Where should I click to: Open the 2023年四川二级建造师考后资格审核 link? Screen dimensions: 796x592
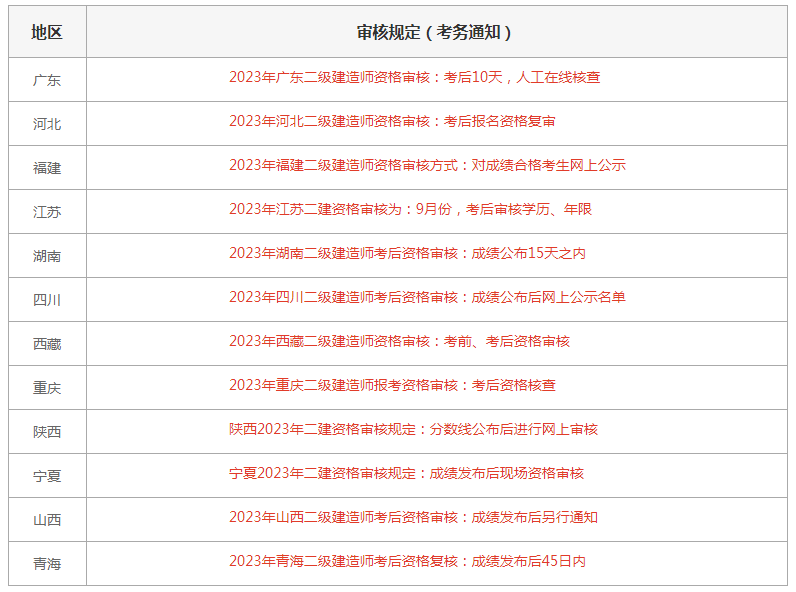point(427,297)
